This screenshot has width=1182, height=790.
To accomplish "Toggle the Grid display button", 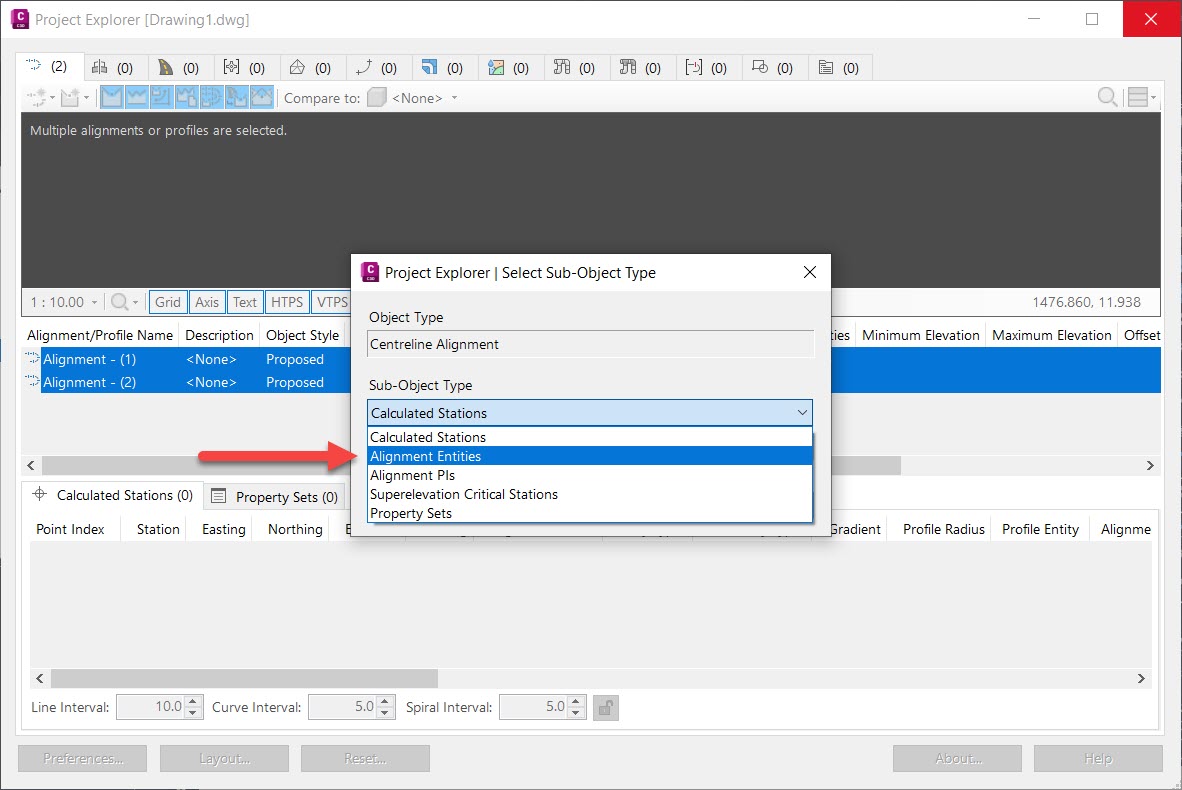I will pos(167,301).
